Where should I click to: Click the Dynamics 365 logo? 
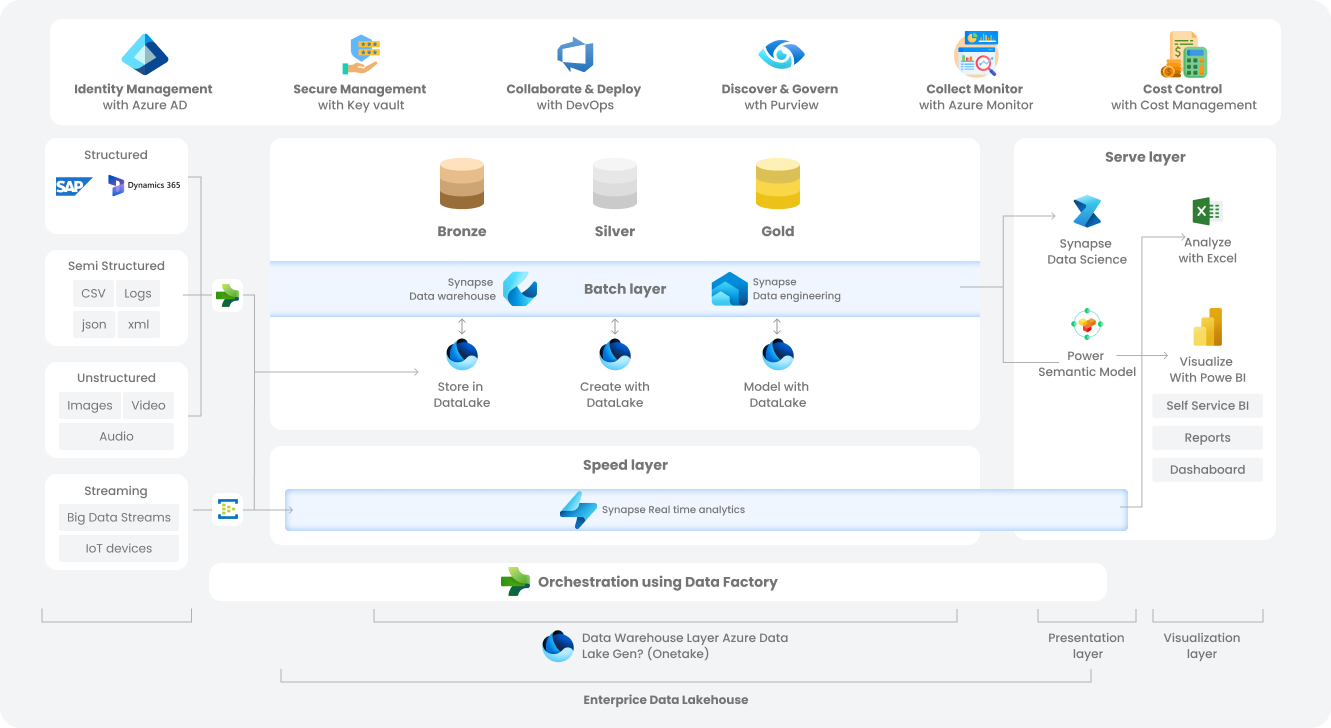[144, 186]
